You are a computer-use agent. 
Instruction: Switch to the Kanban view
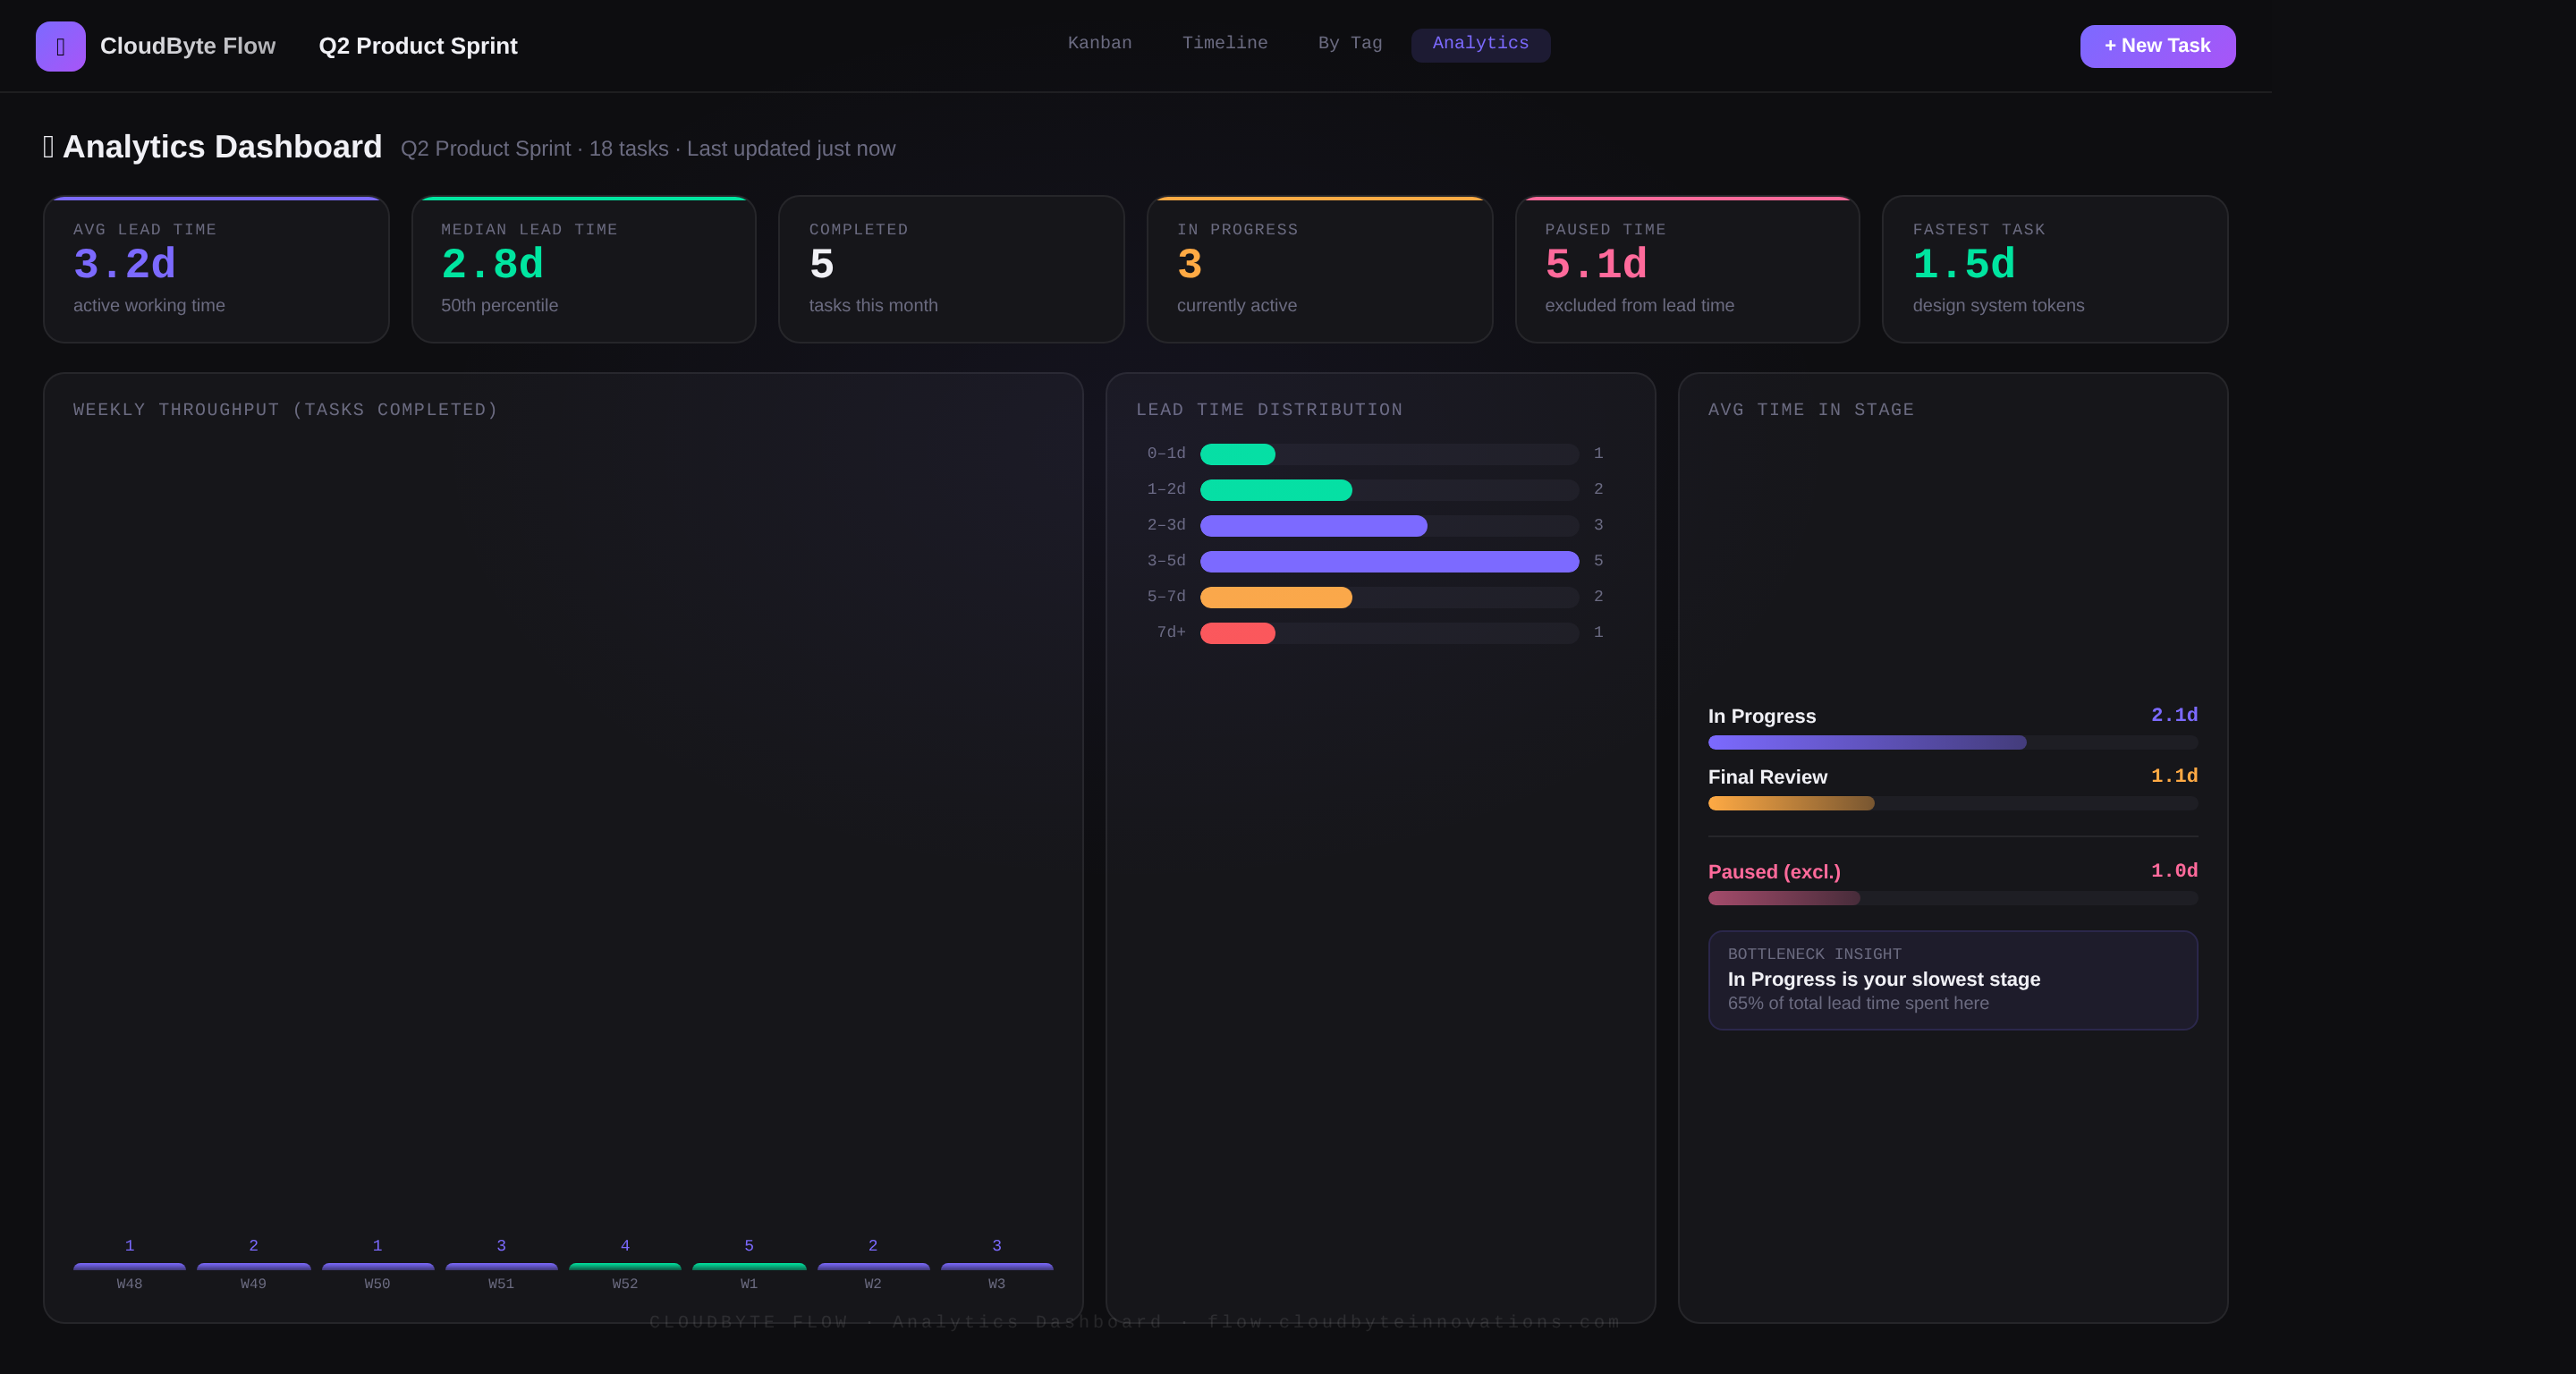(1100, 43)
